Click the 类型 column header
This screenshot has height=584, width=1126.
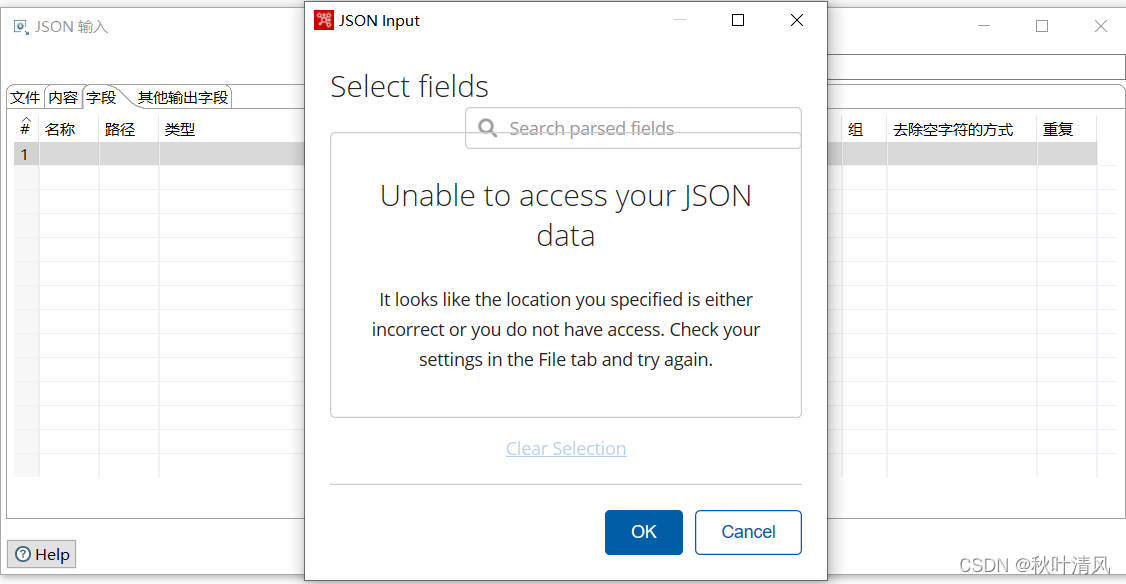coord(179,128)
